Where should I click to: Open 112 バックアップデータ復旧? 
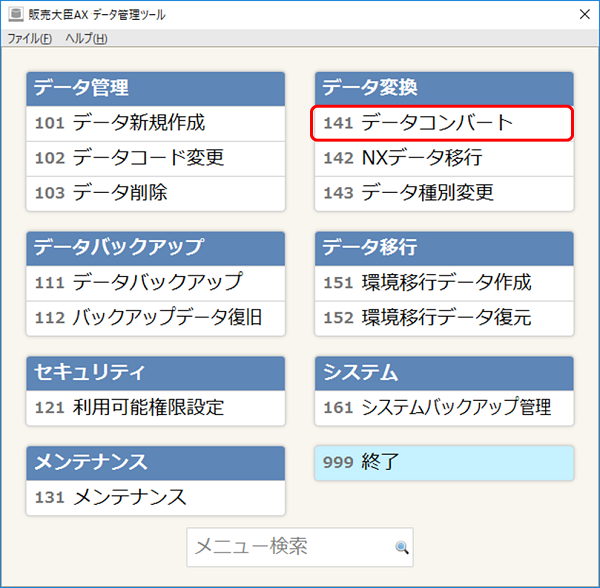tap(155, 318)
